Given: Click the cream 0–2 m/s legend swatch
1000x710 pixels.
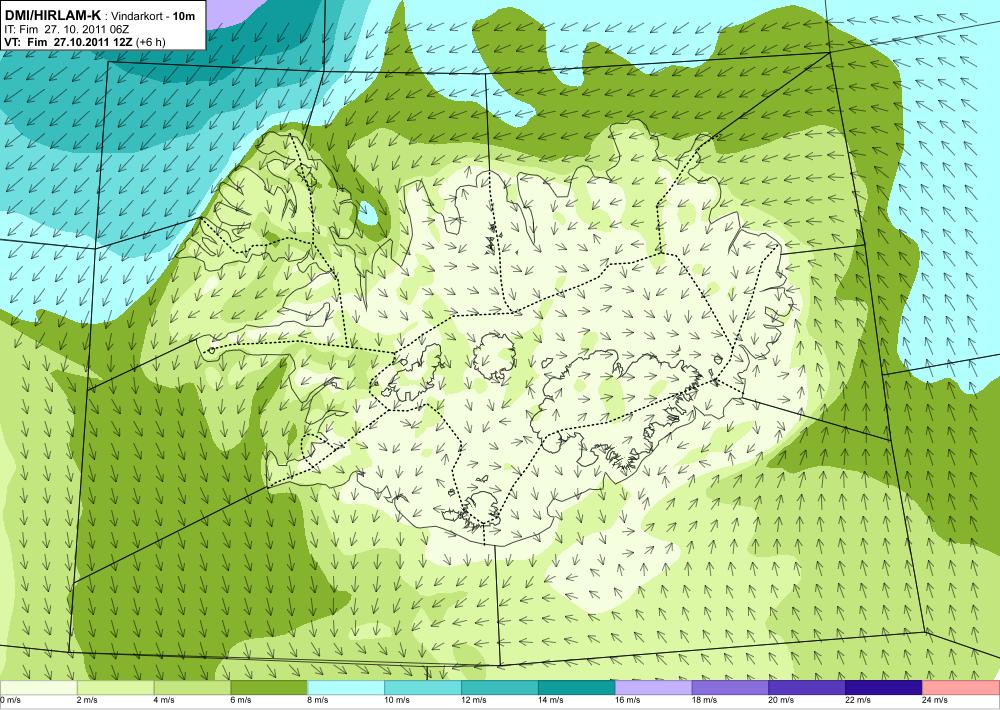Looking at the screenshot, I should tap(38, 688).
